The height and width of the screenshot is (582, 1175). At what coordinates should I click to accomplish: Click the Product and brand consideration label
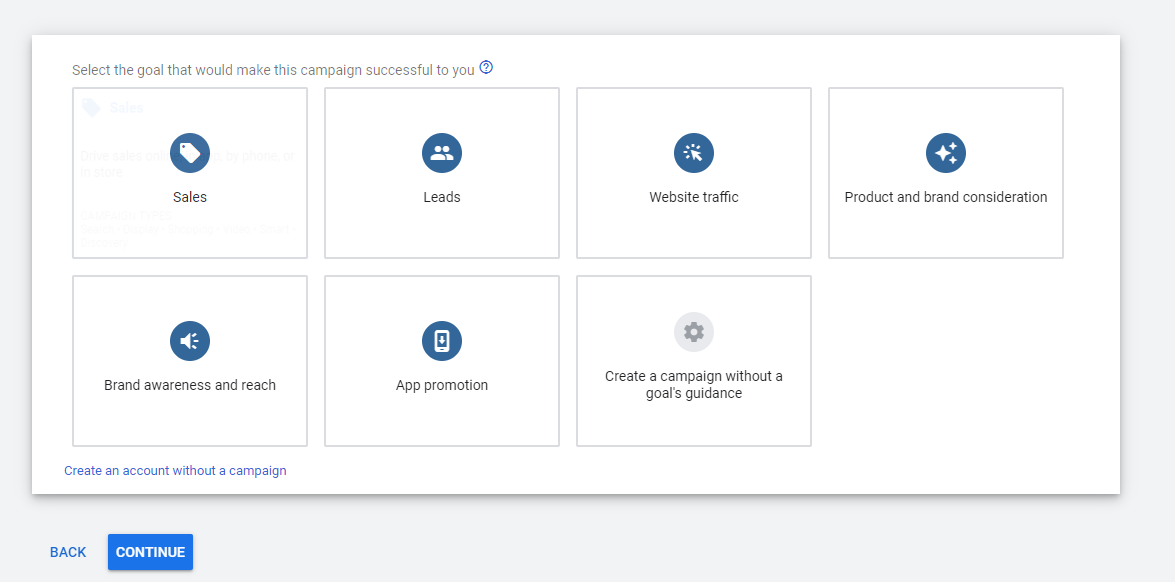tap(946, 197)
